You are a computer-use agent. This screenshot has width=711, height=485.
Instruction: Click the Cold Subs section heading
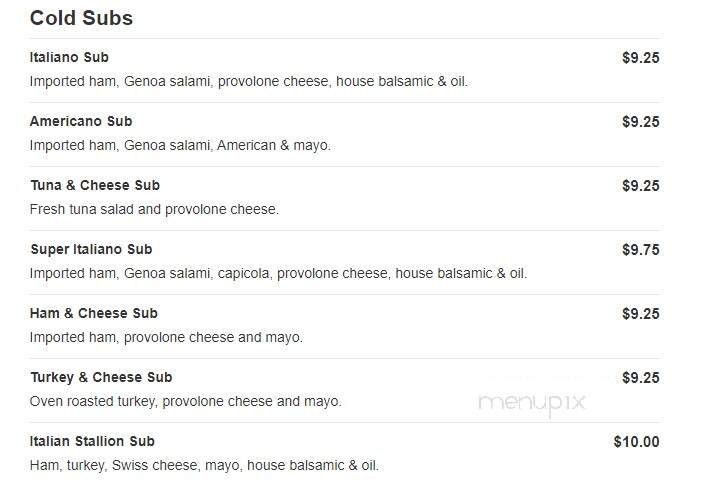pos(81,19)
